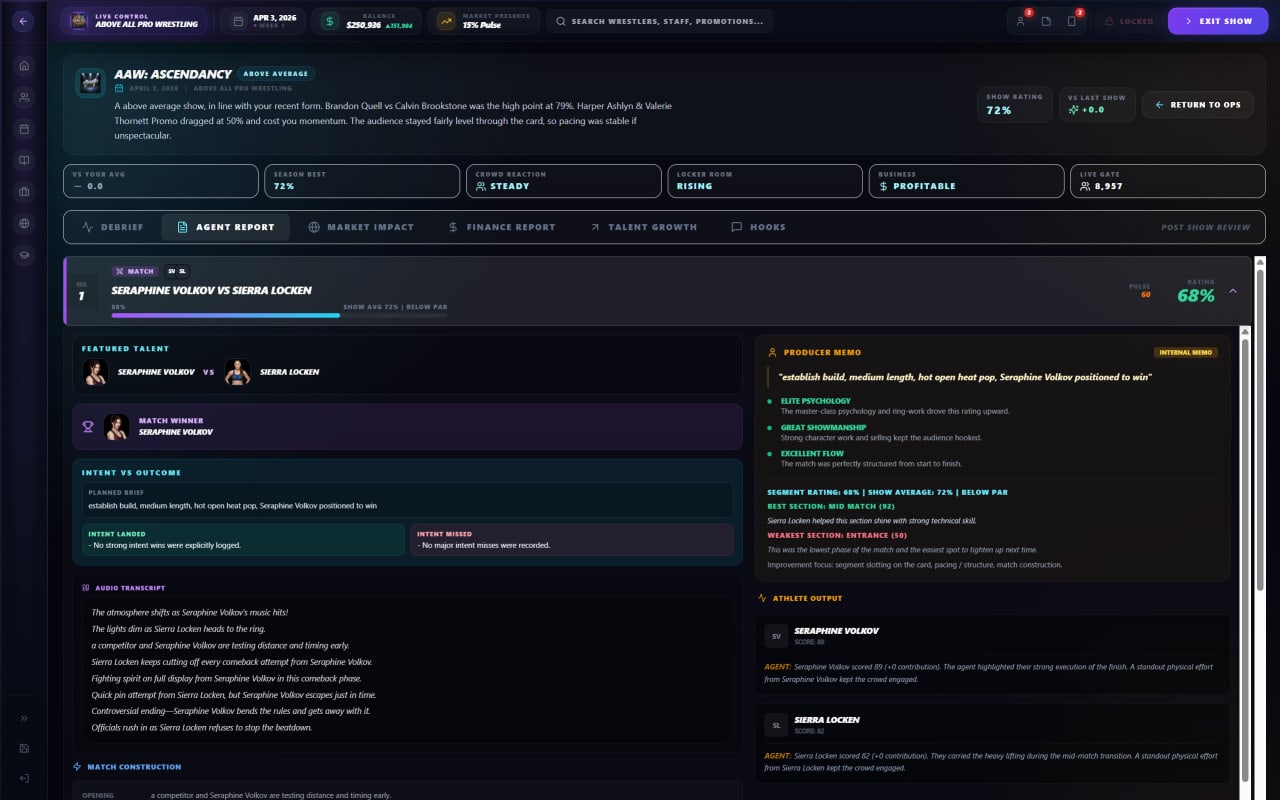1280x800 pixels.
Task: Click the Vs Your Avg stat card
Action: tap(161, 181)
